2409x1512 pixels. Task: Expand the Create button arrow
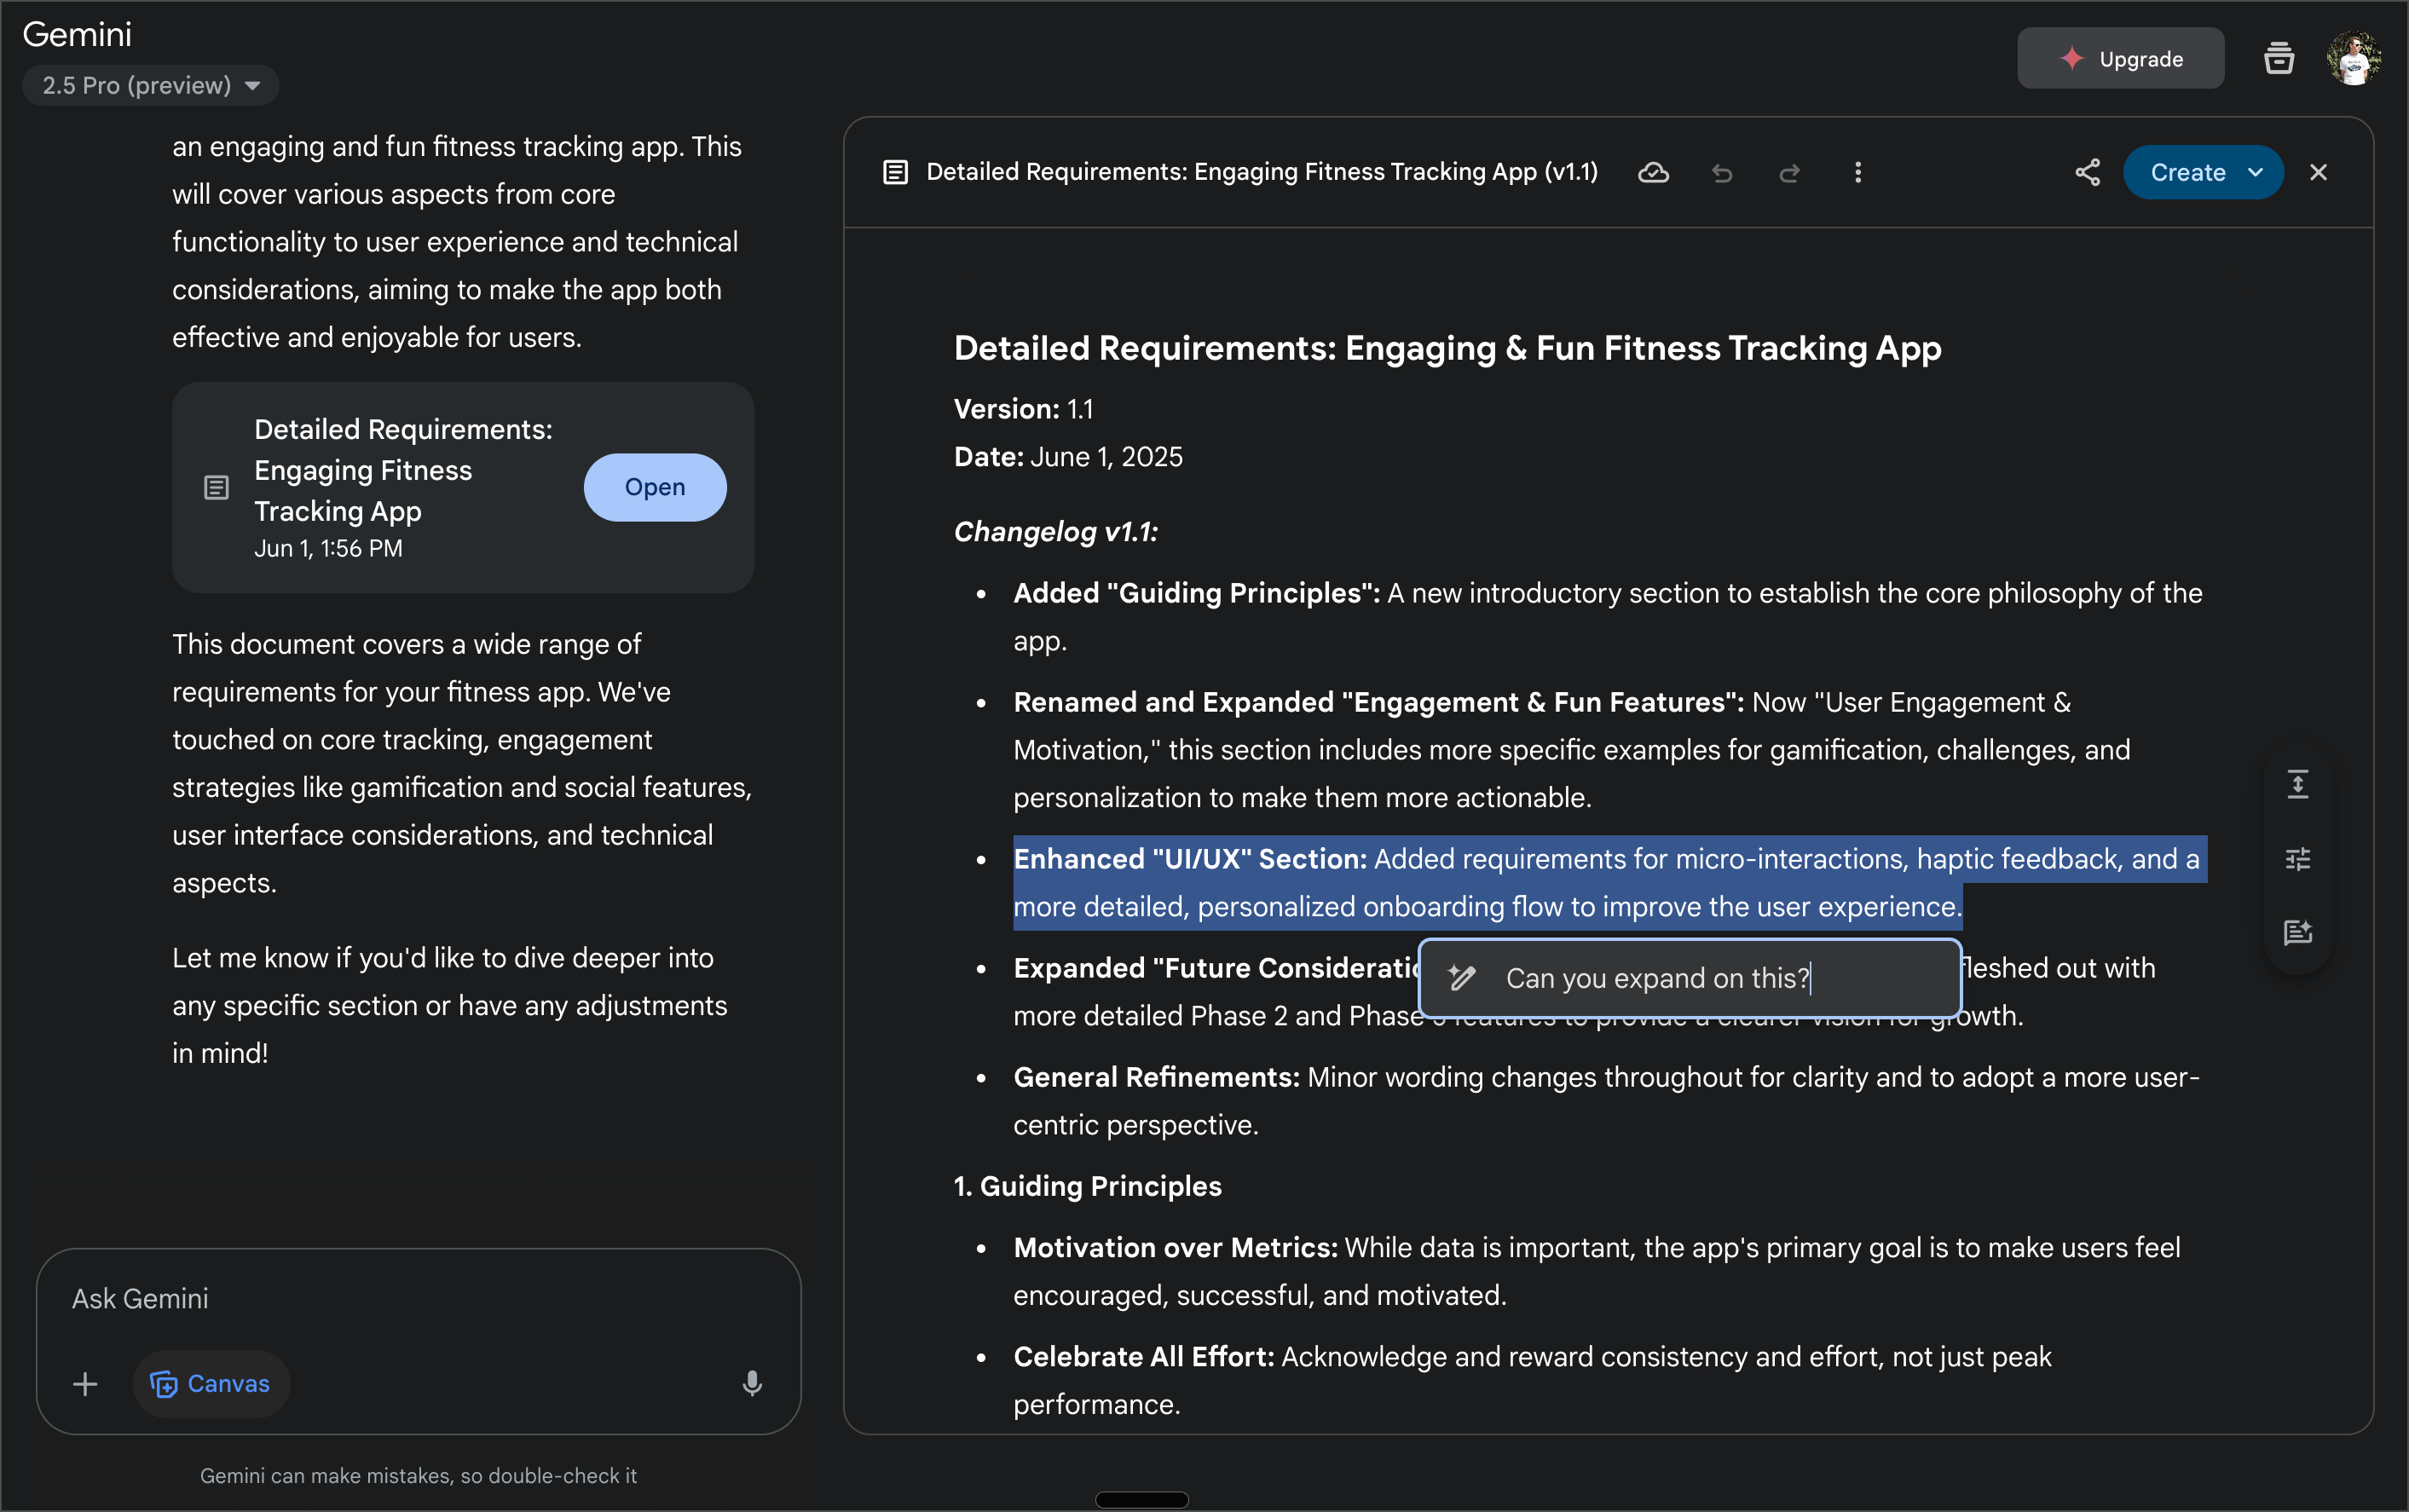tap(2255, 173)
